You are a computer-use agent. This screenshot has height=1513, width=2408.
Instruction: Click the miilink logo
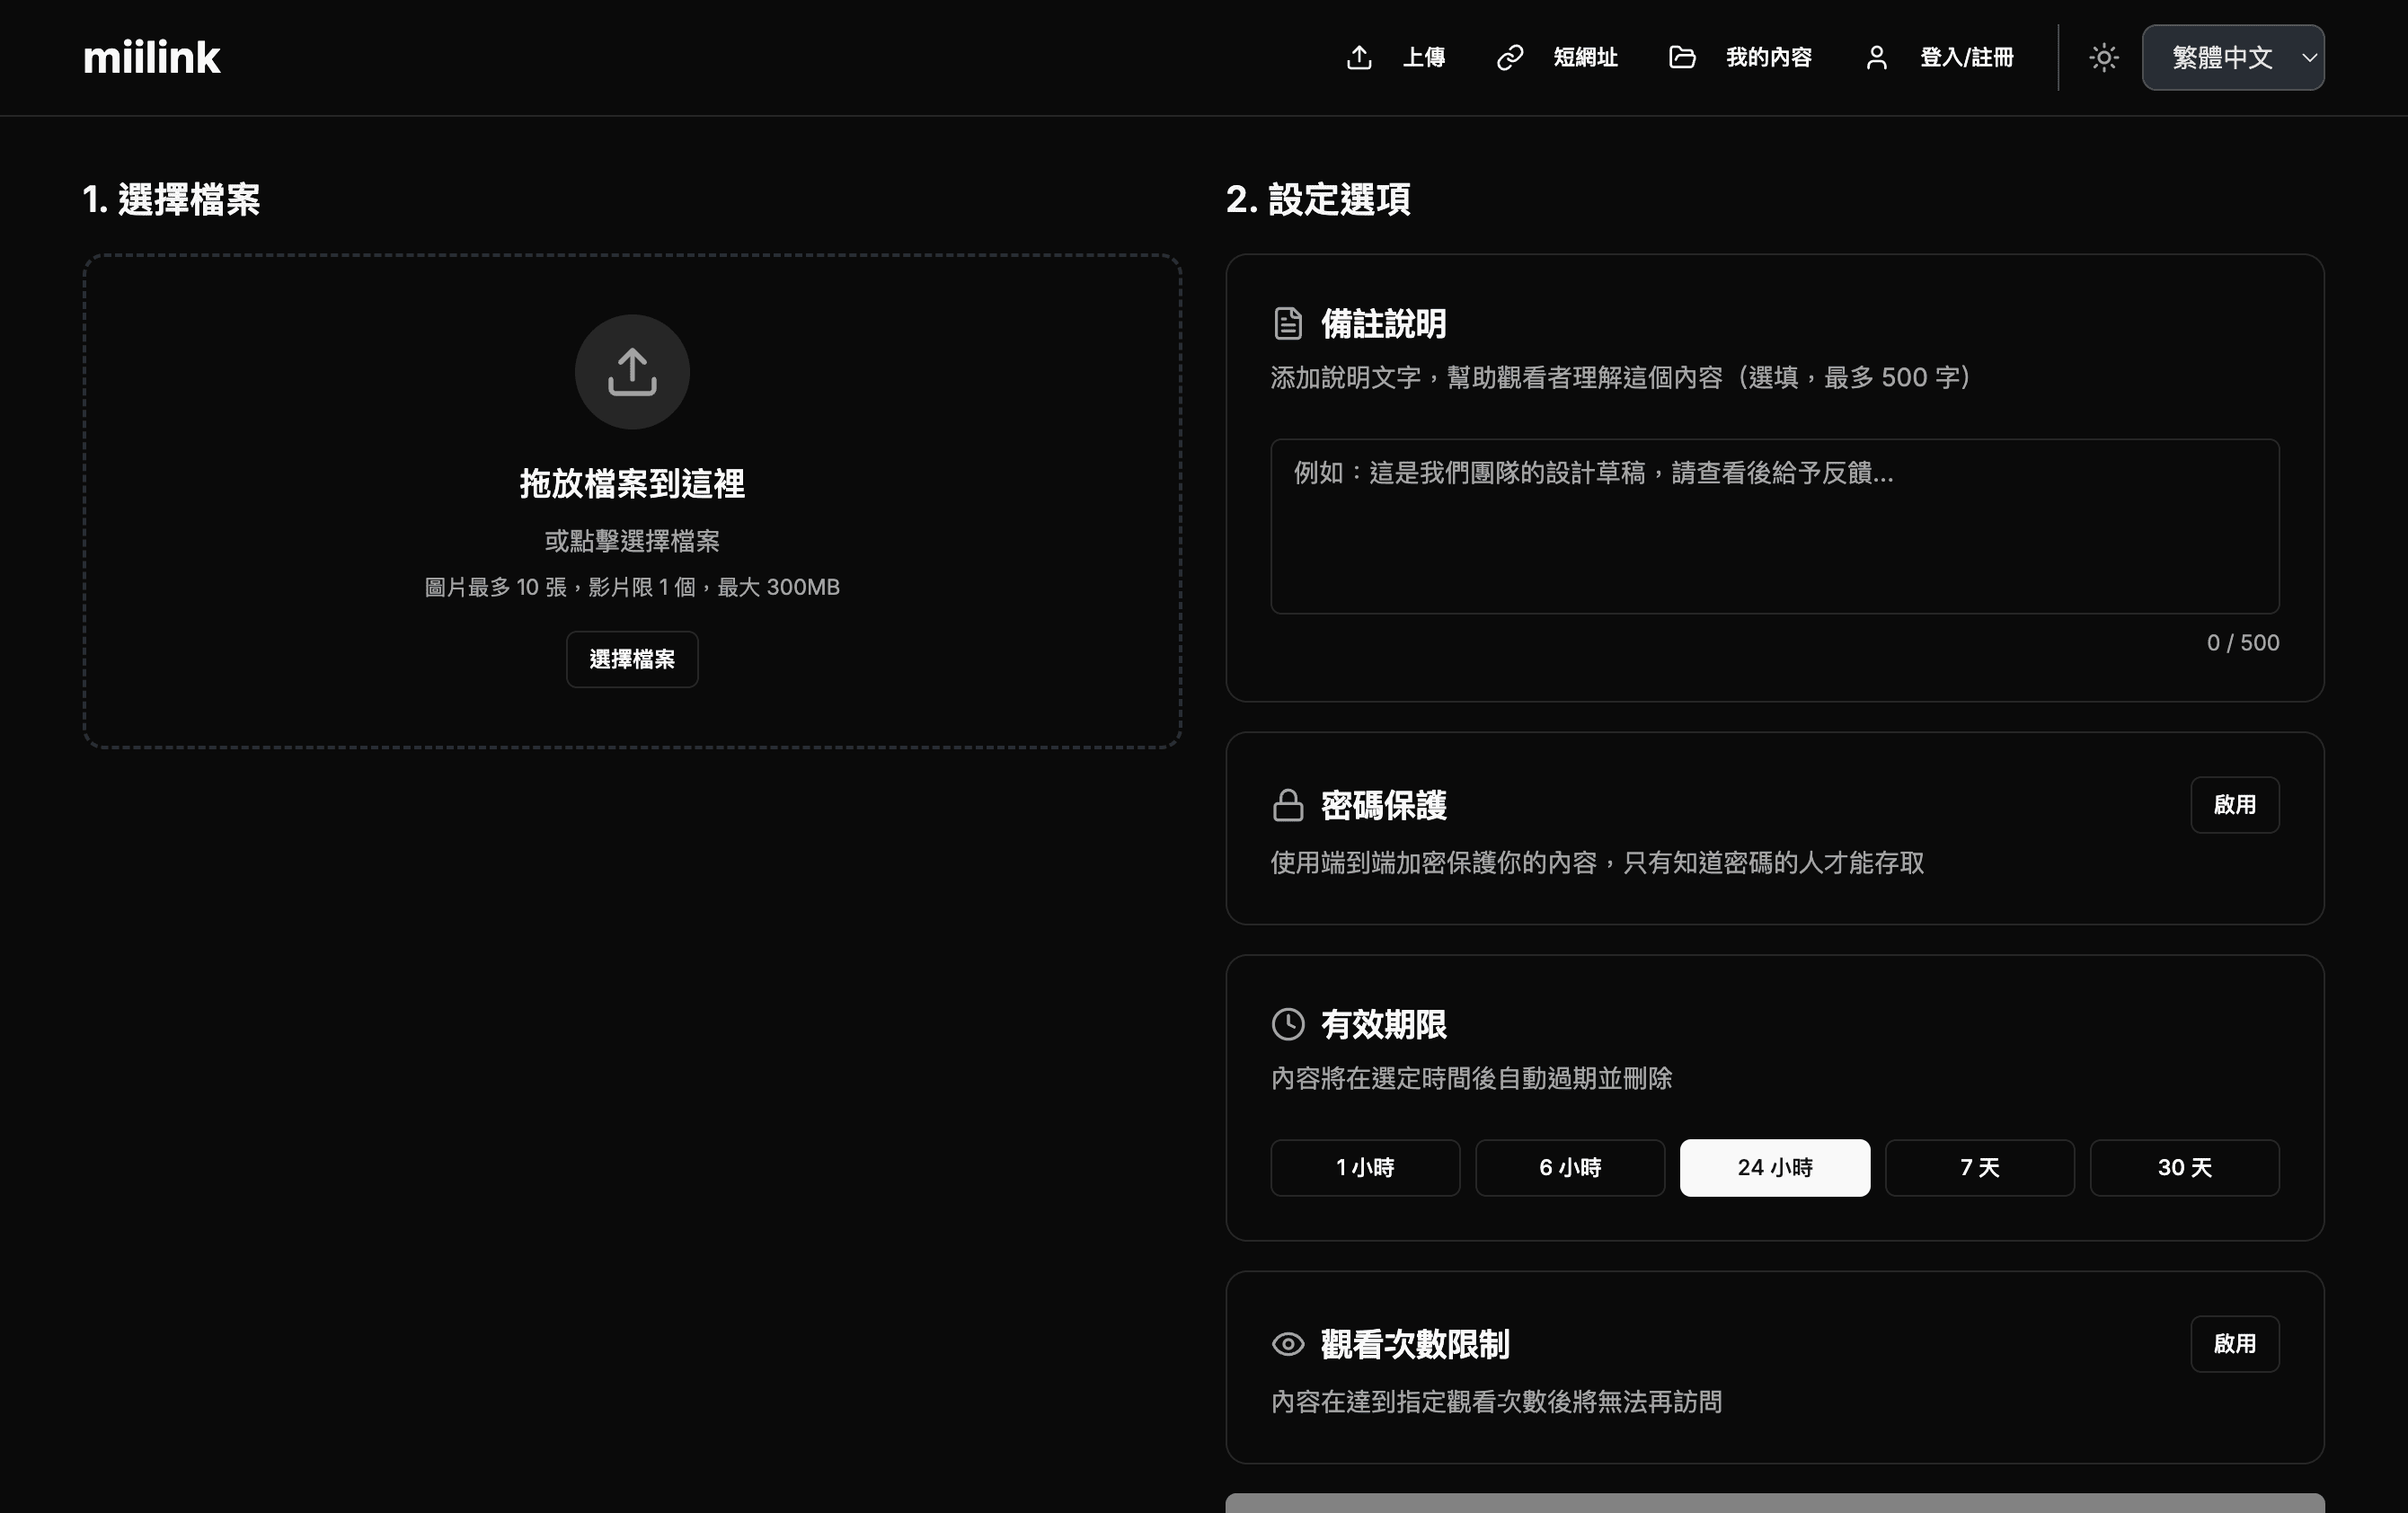(151, 57)
